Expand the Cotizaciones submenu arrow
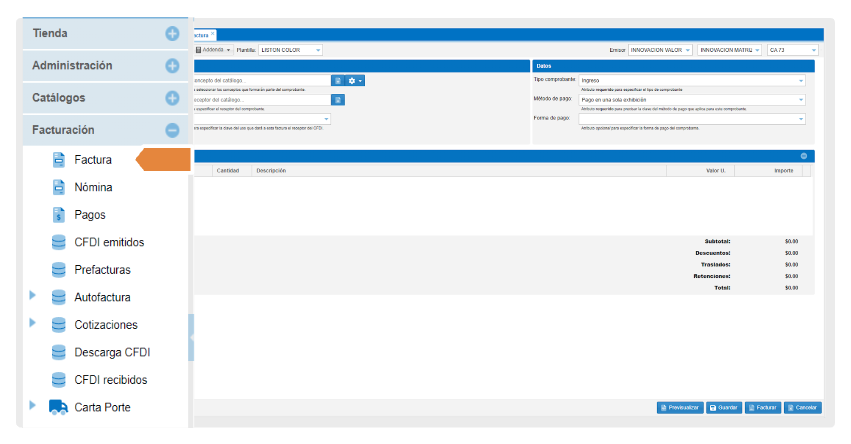The image size is (851, 444). click(x=33, y=323)
